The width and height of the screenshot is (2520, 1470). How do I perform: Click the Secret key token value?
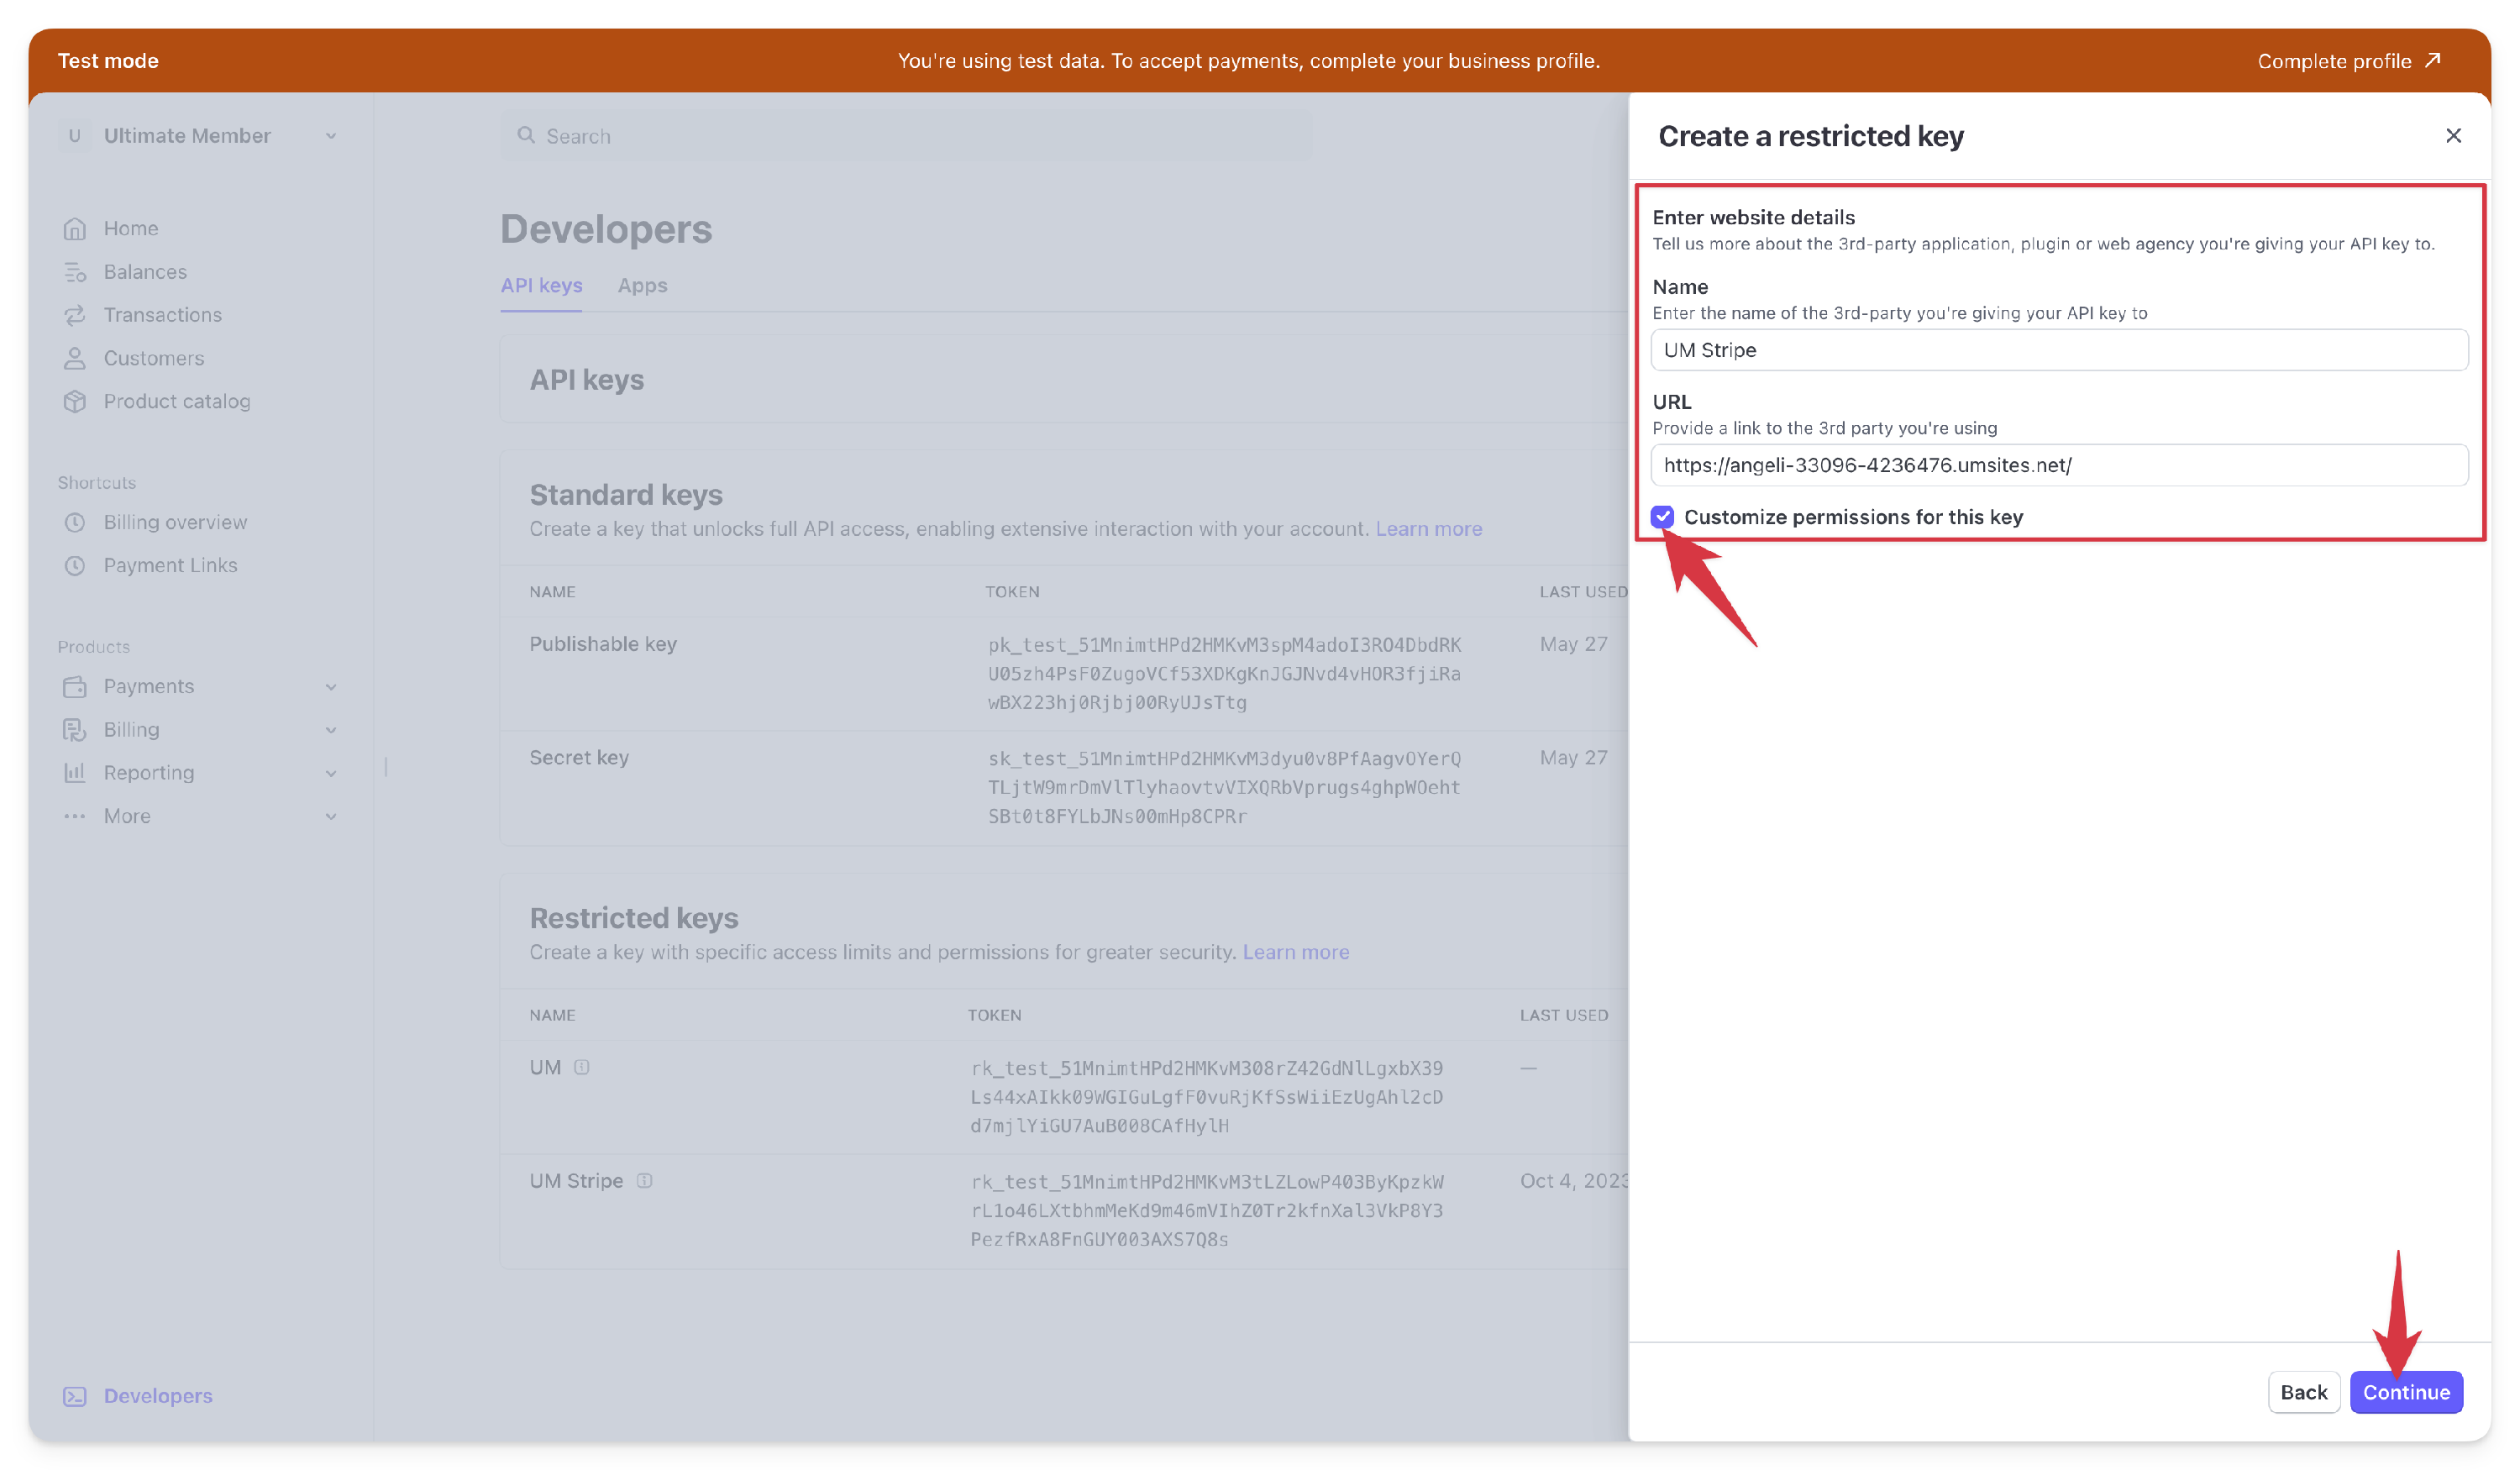[x=1224, y=788]
